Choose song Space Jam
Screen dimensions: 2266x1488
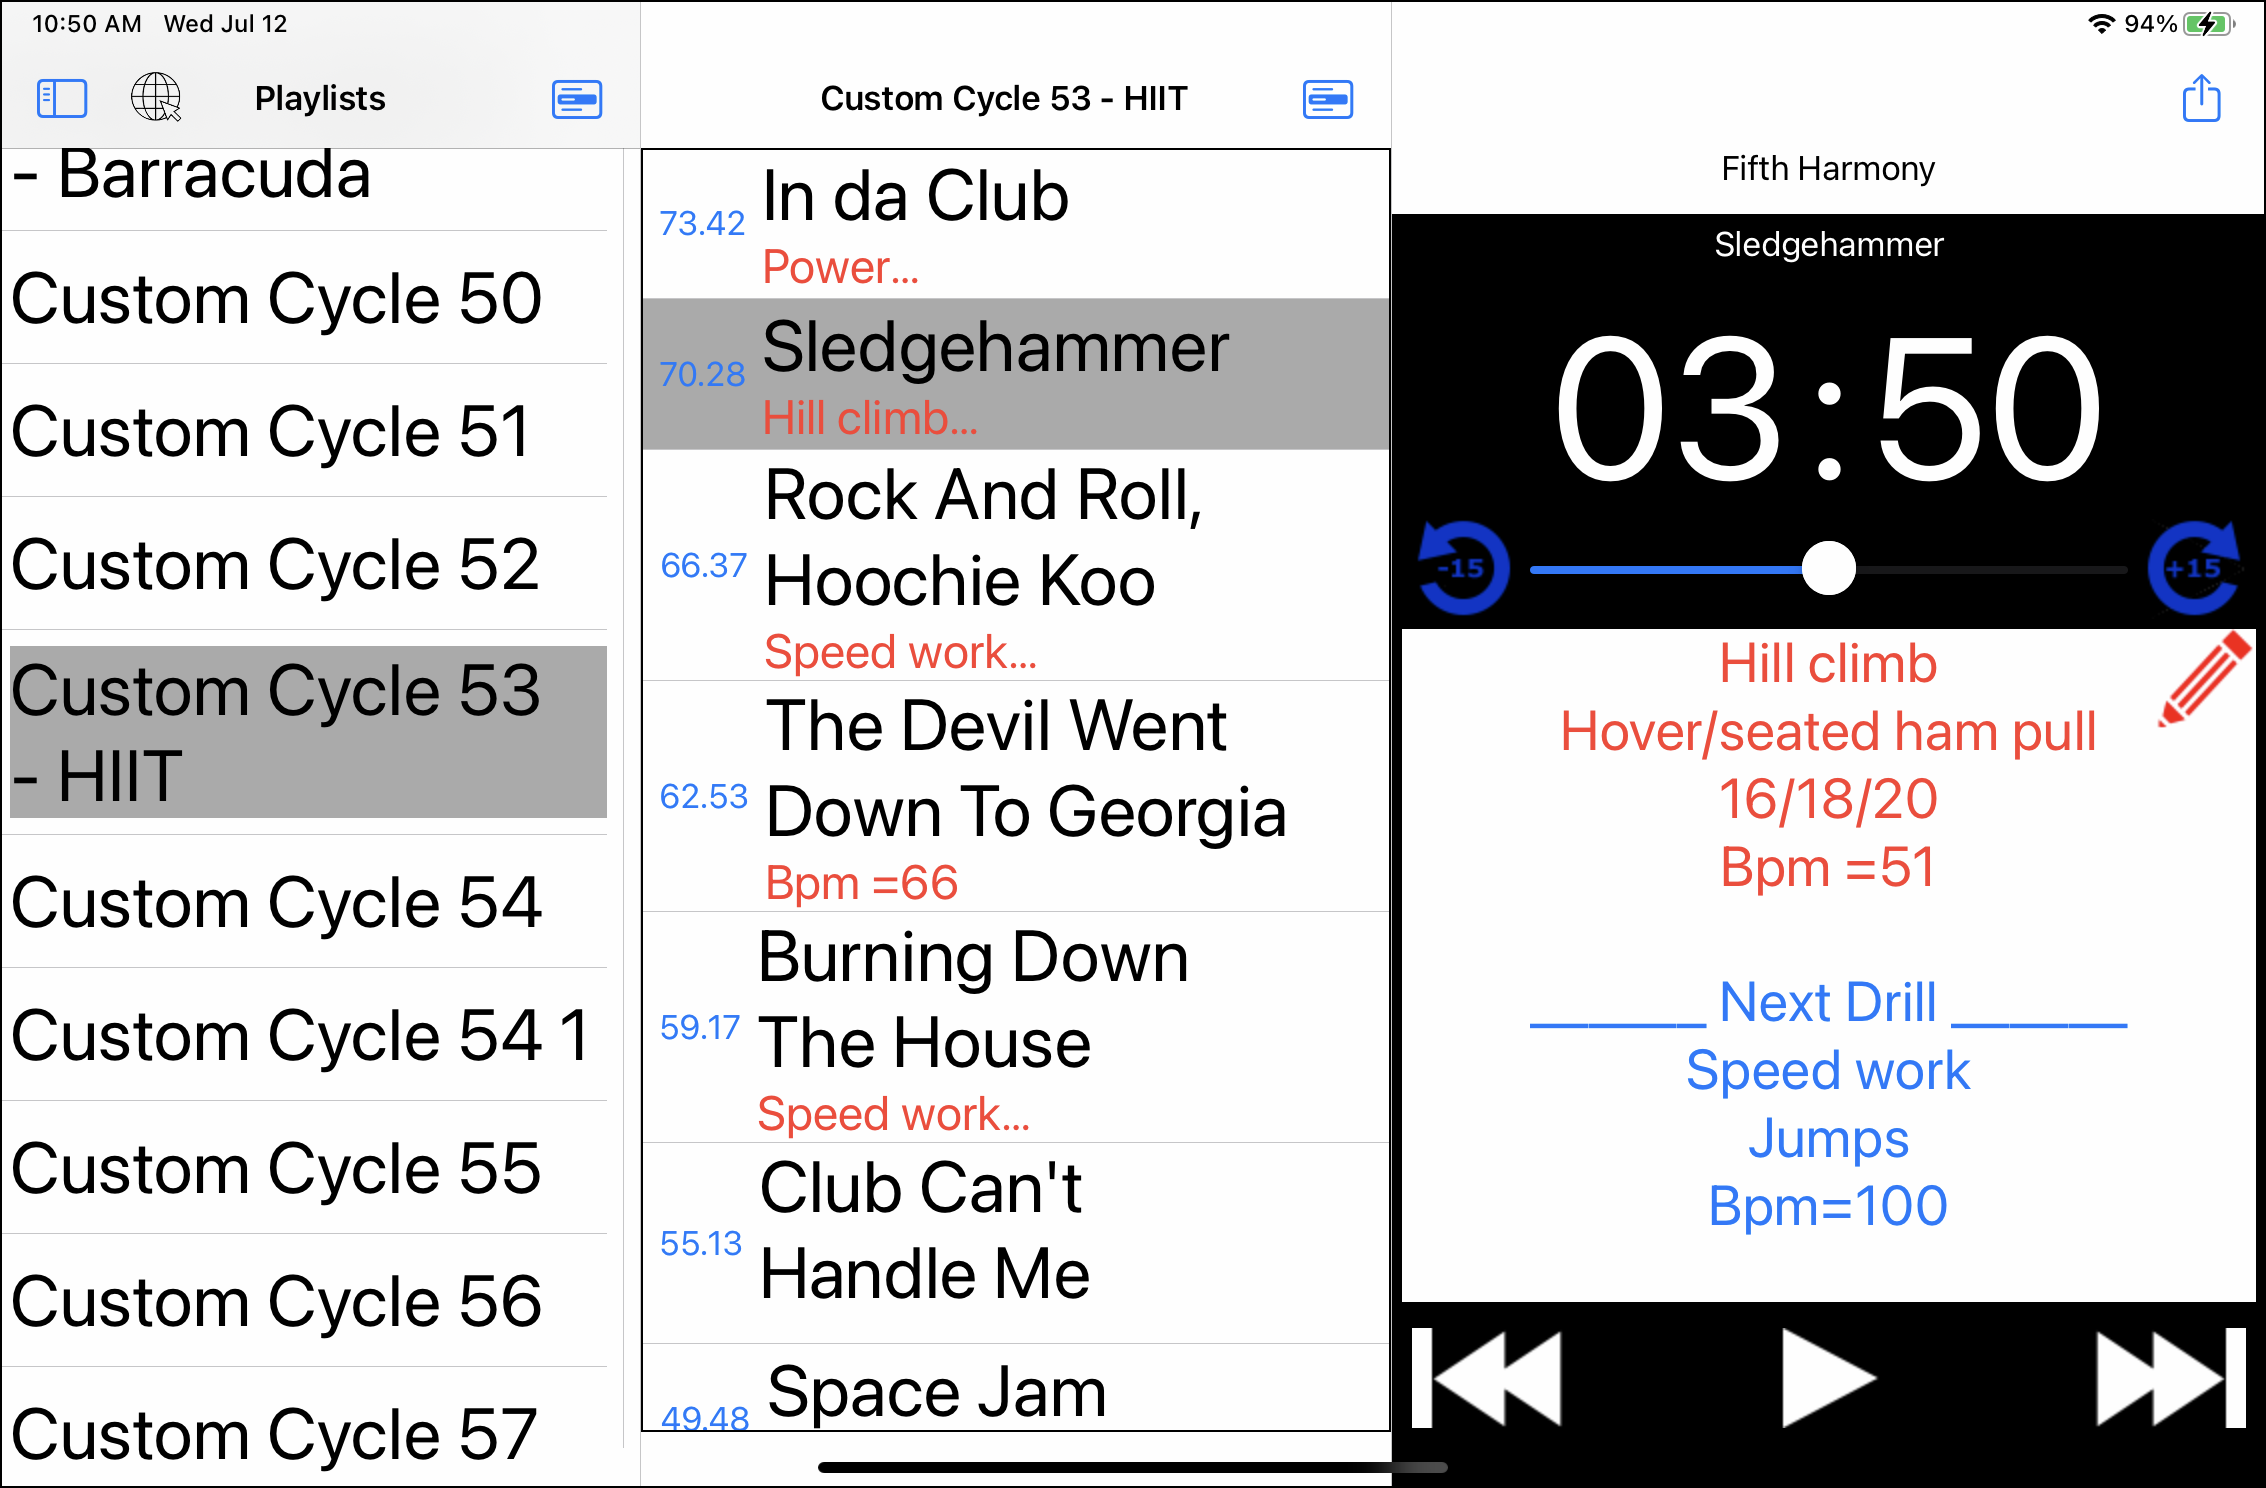1016,1388
